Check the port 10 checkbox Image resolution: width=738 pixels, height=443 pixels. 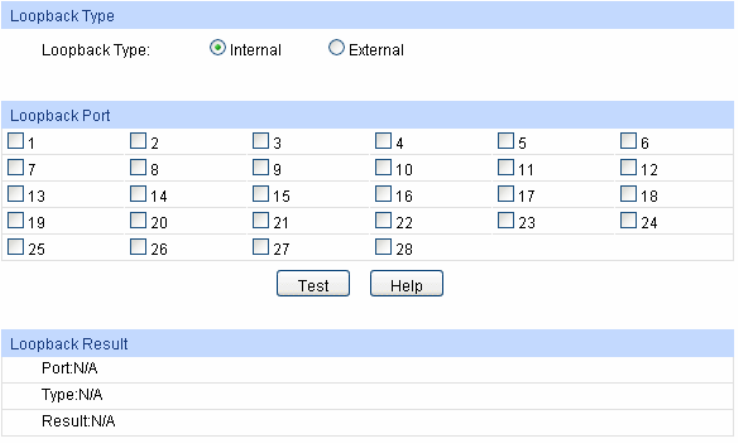click(384, 168)
